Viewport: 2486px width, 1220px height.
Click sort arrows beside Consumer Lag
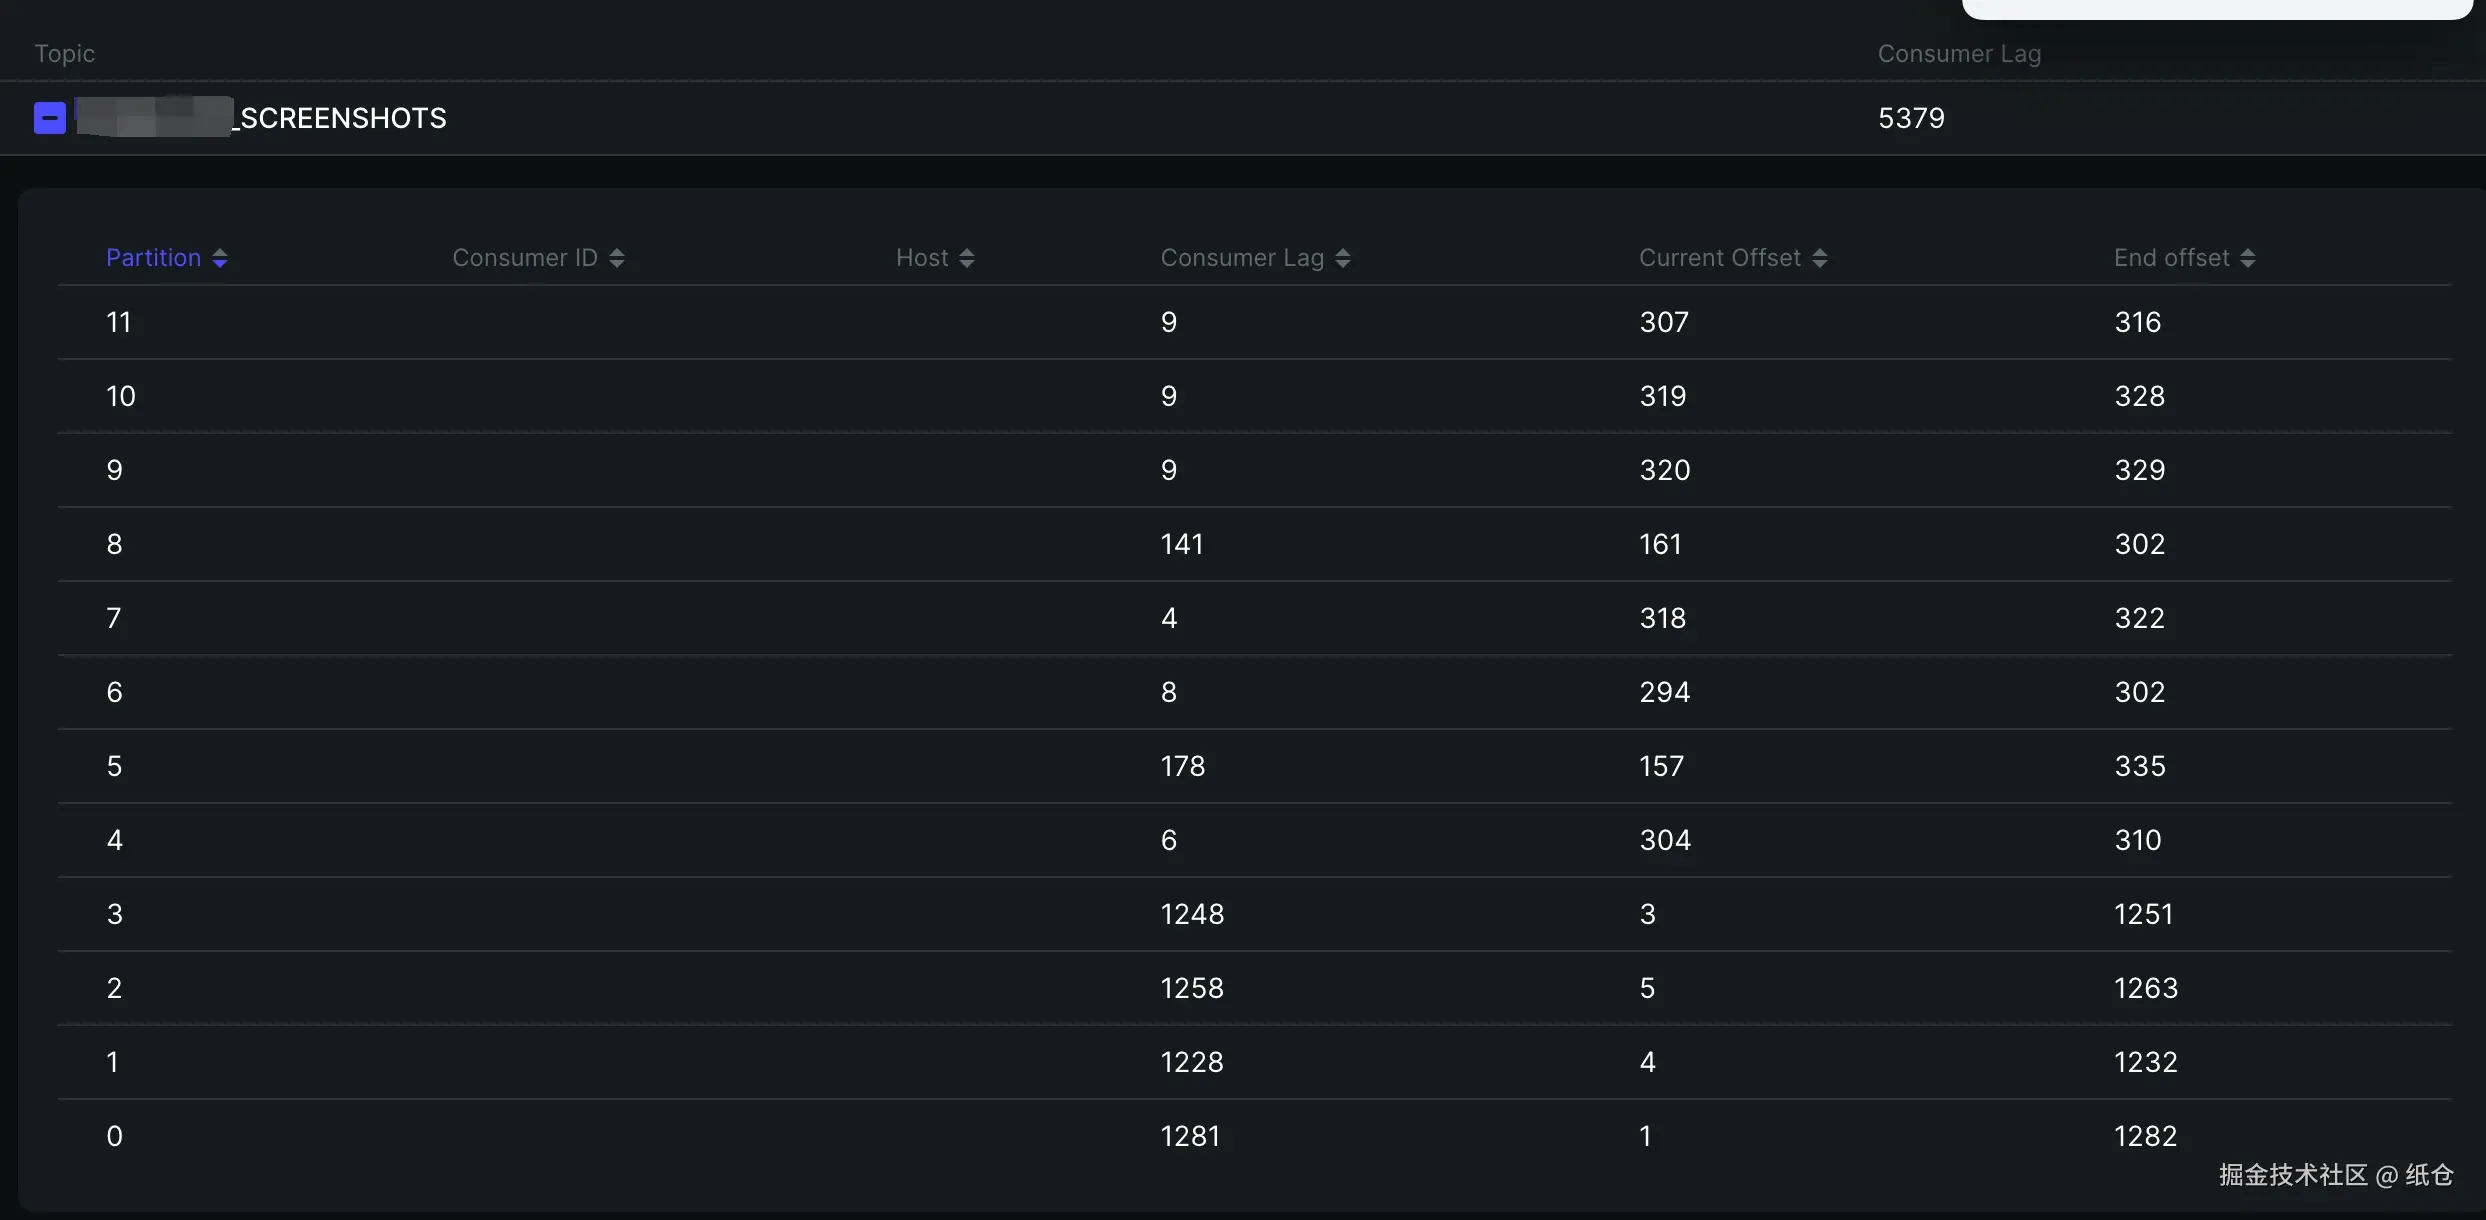pyautogui.click(x=1343, y=258)
